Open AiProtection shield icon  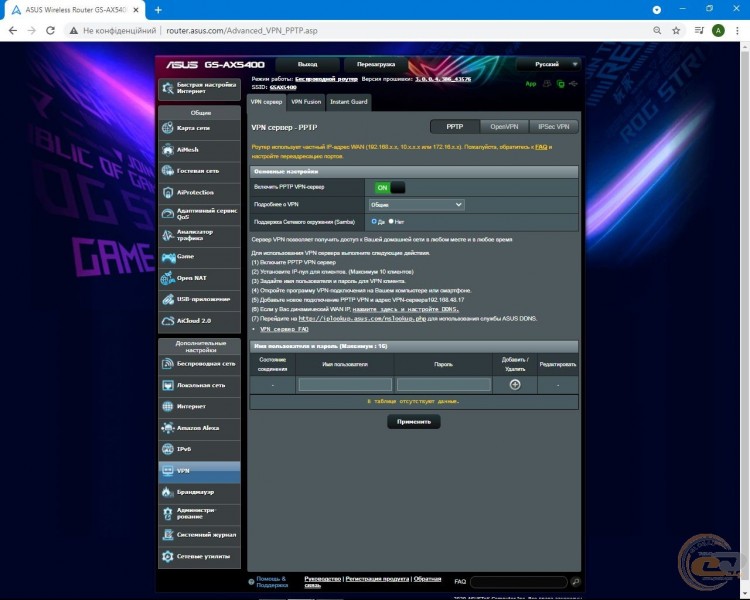pyautogui.click(x=167, y=192)
